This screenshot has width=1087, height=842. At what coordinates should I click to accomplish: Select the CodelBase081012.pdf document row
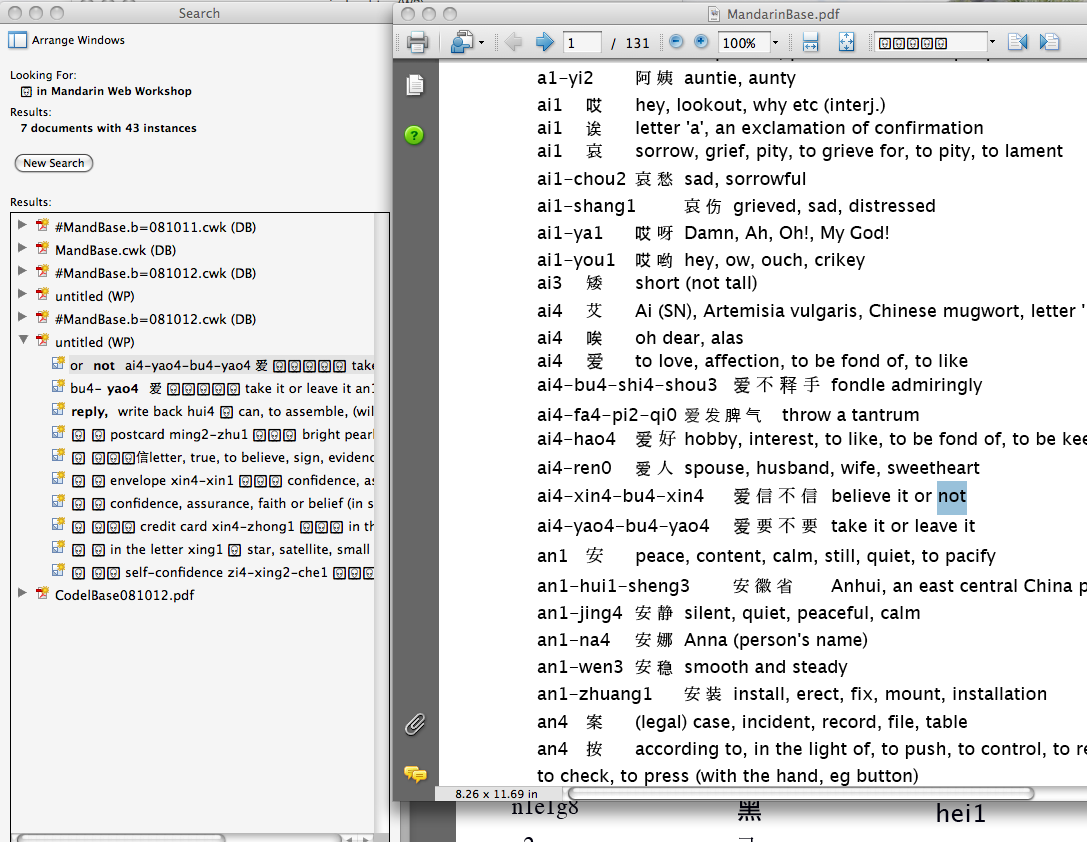125,595
